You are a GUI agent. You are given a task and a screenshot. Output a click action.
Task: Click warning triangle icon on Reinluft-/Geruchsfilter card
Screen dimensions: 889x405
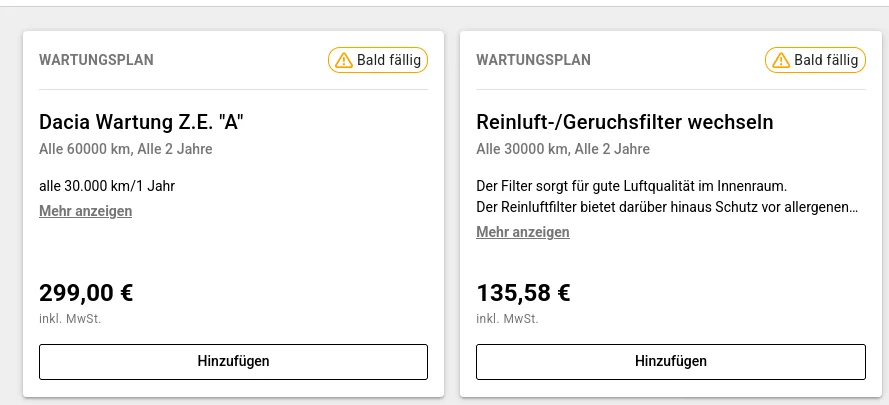pos(780,60)
